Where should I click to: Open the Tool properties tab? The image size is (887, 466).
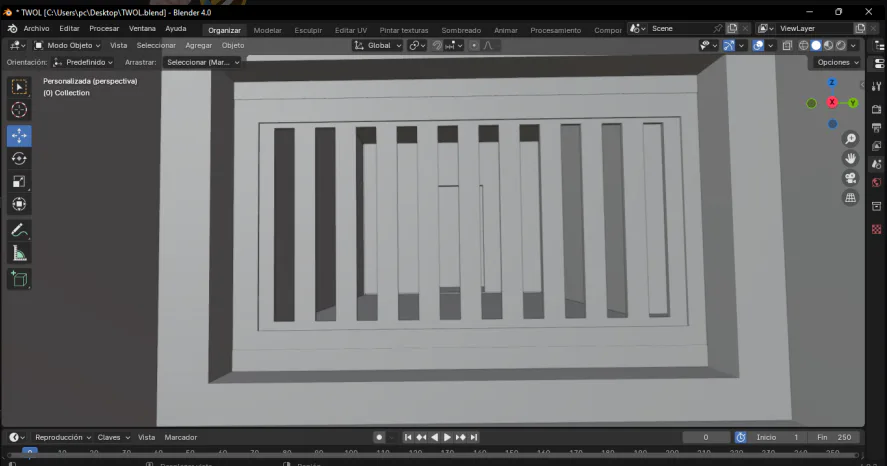coord(877,86)
